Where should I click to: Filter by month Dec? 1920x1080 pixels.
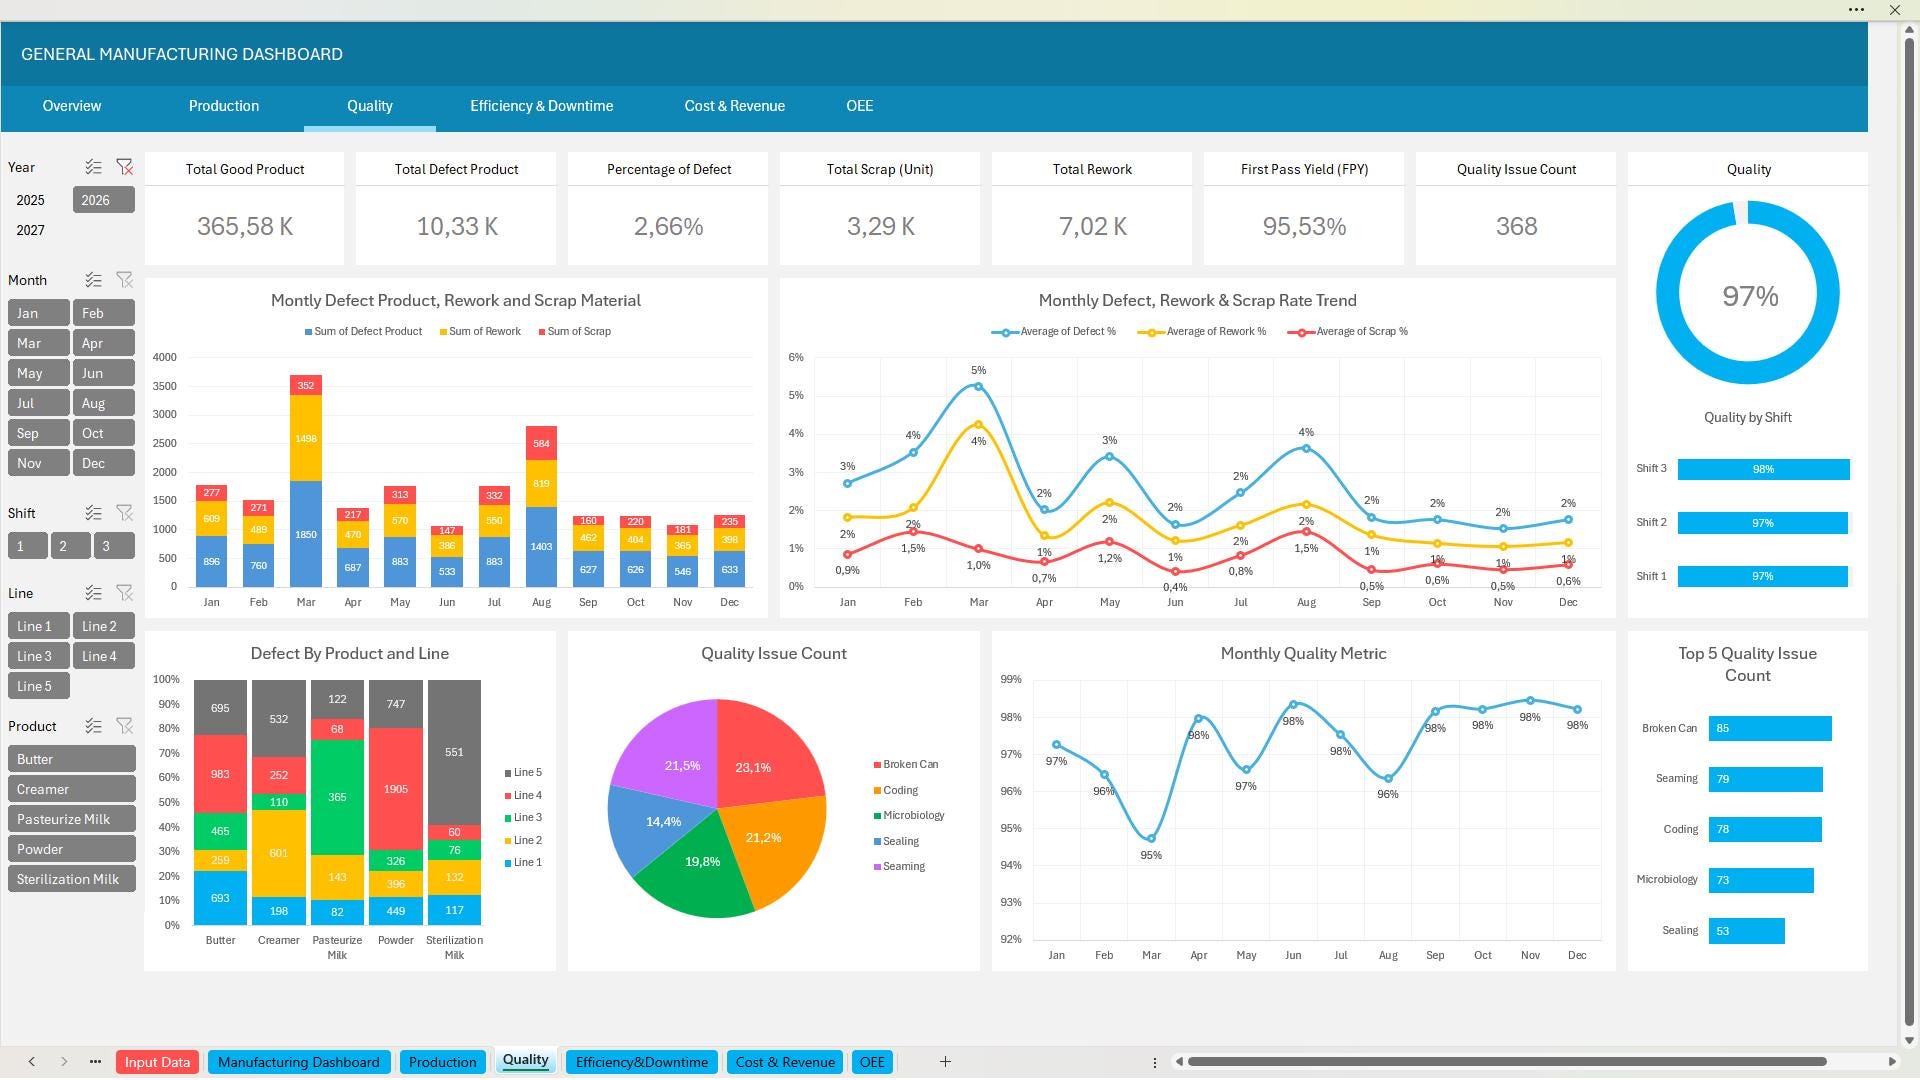(103, 463)
